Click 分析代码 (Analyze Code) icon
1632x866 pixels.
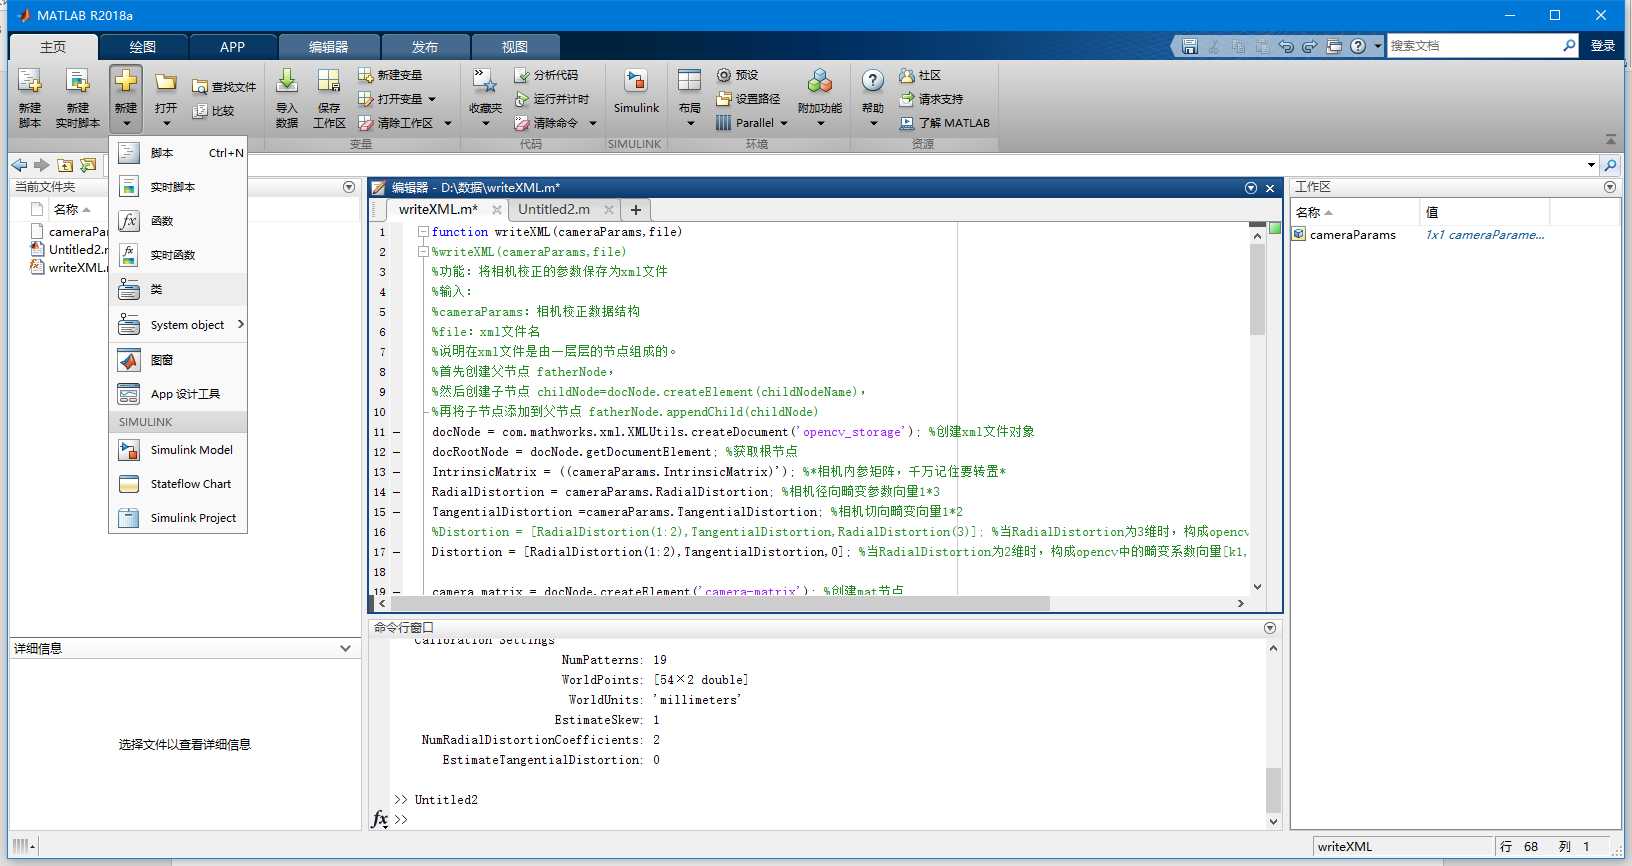[522, 75]
